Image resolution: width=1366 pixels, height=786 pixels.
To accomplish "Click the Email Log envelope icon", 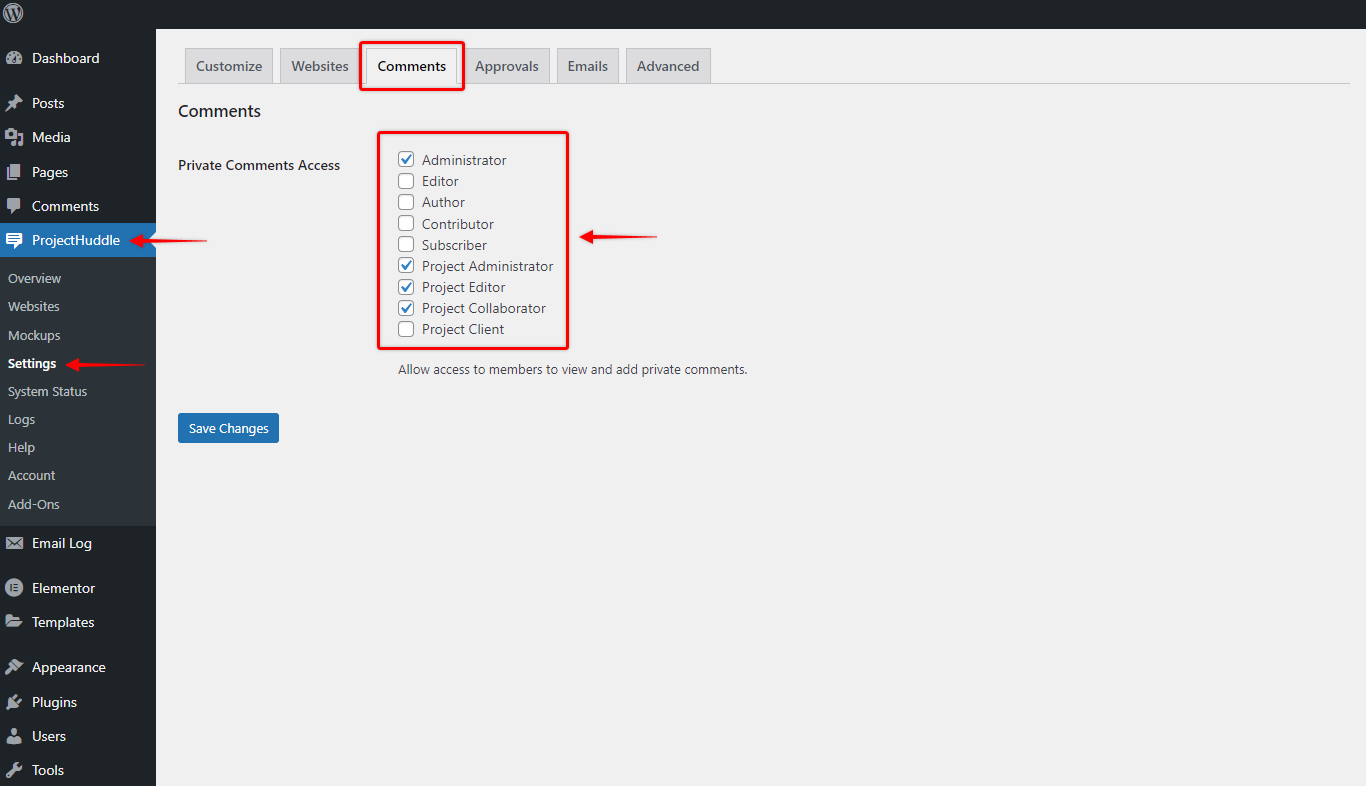I will pos(14,543).
